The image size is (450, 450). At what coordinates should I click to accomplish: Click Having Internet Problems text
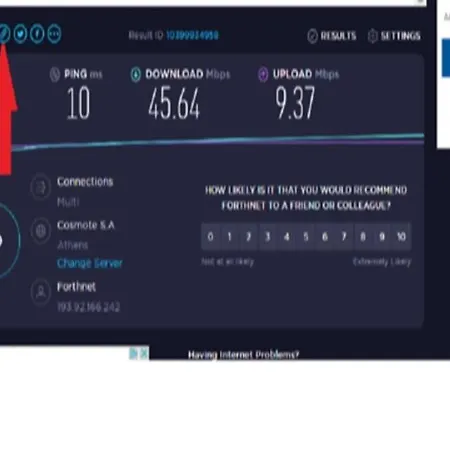[243, 355]
